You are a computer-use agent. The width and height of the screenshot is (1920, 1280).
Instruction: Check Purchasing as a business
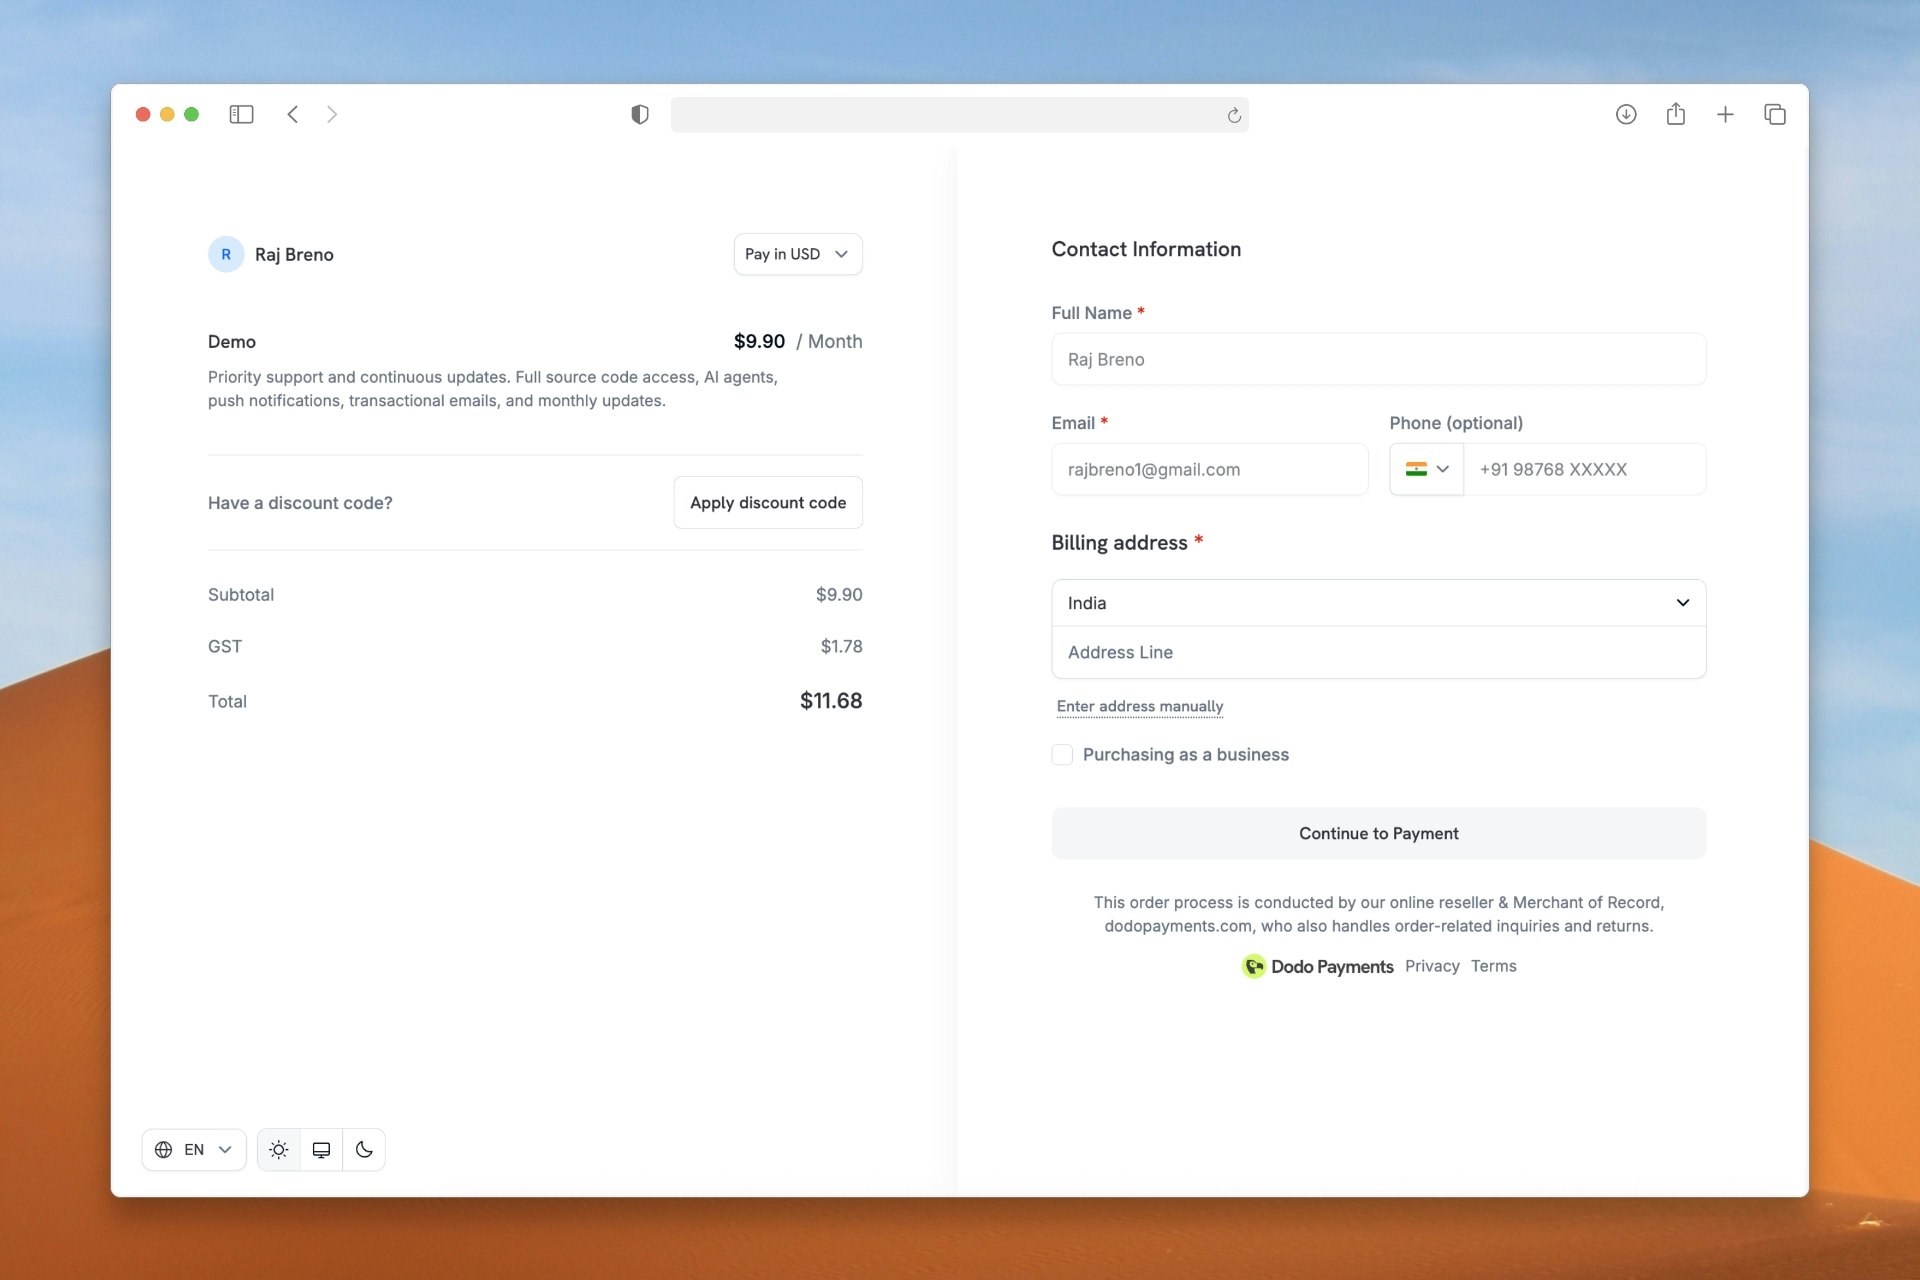pyautogui.click(x=1062, y=755)
